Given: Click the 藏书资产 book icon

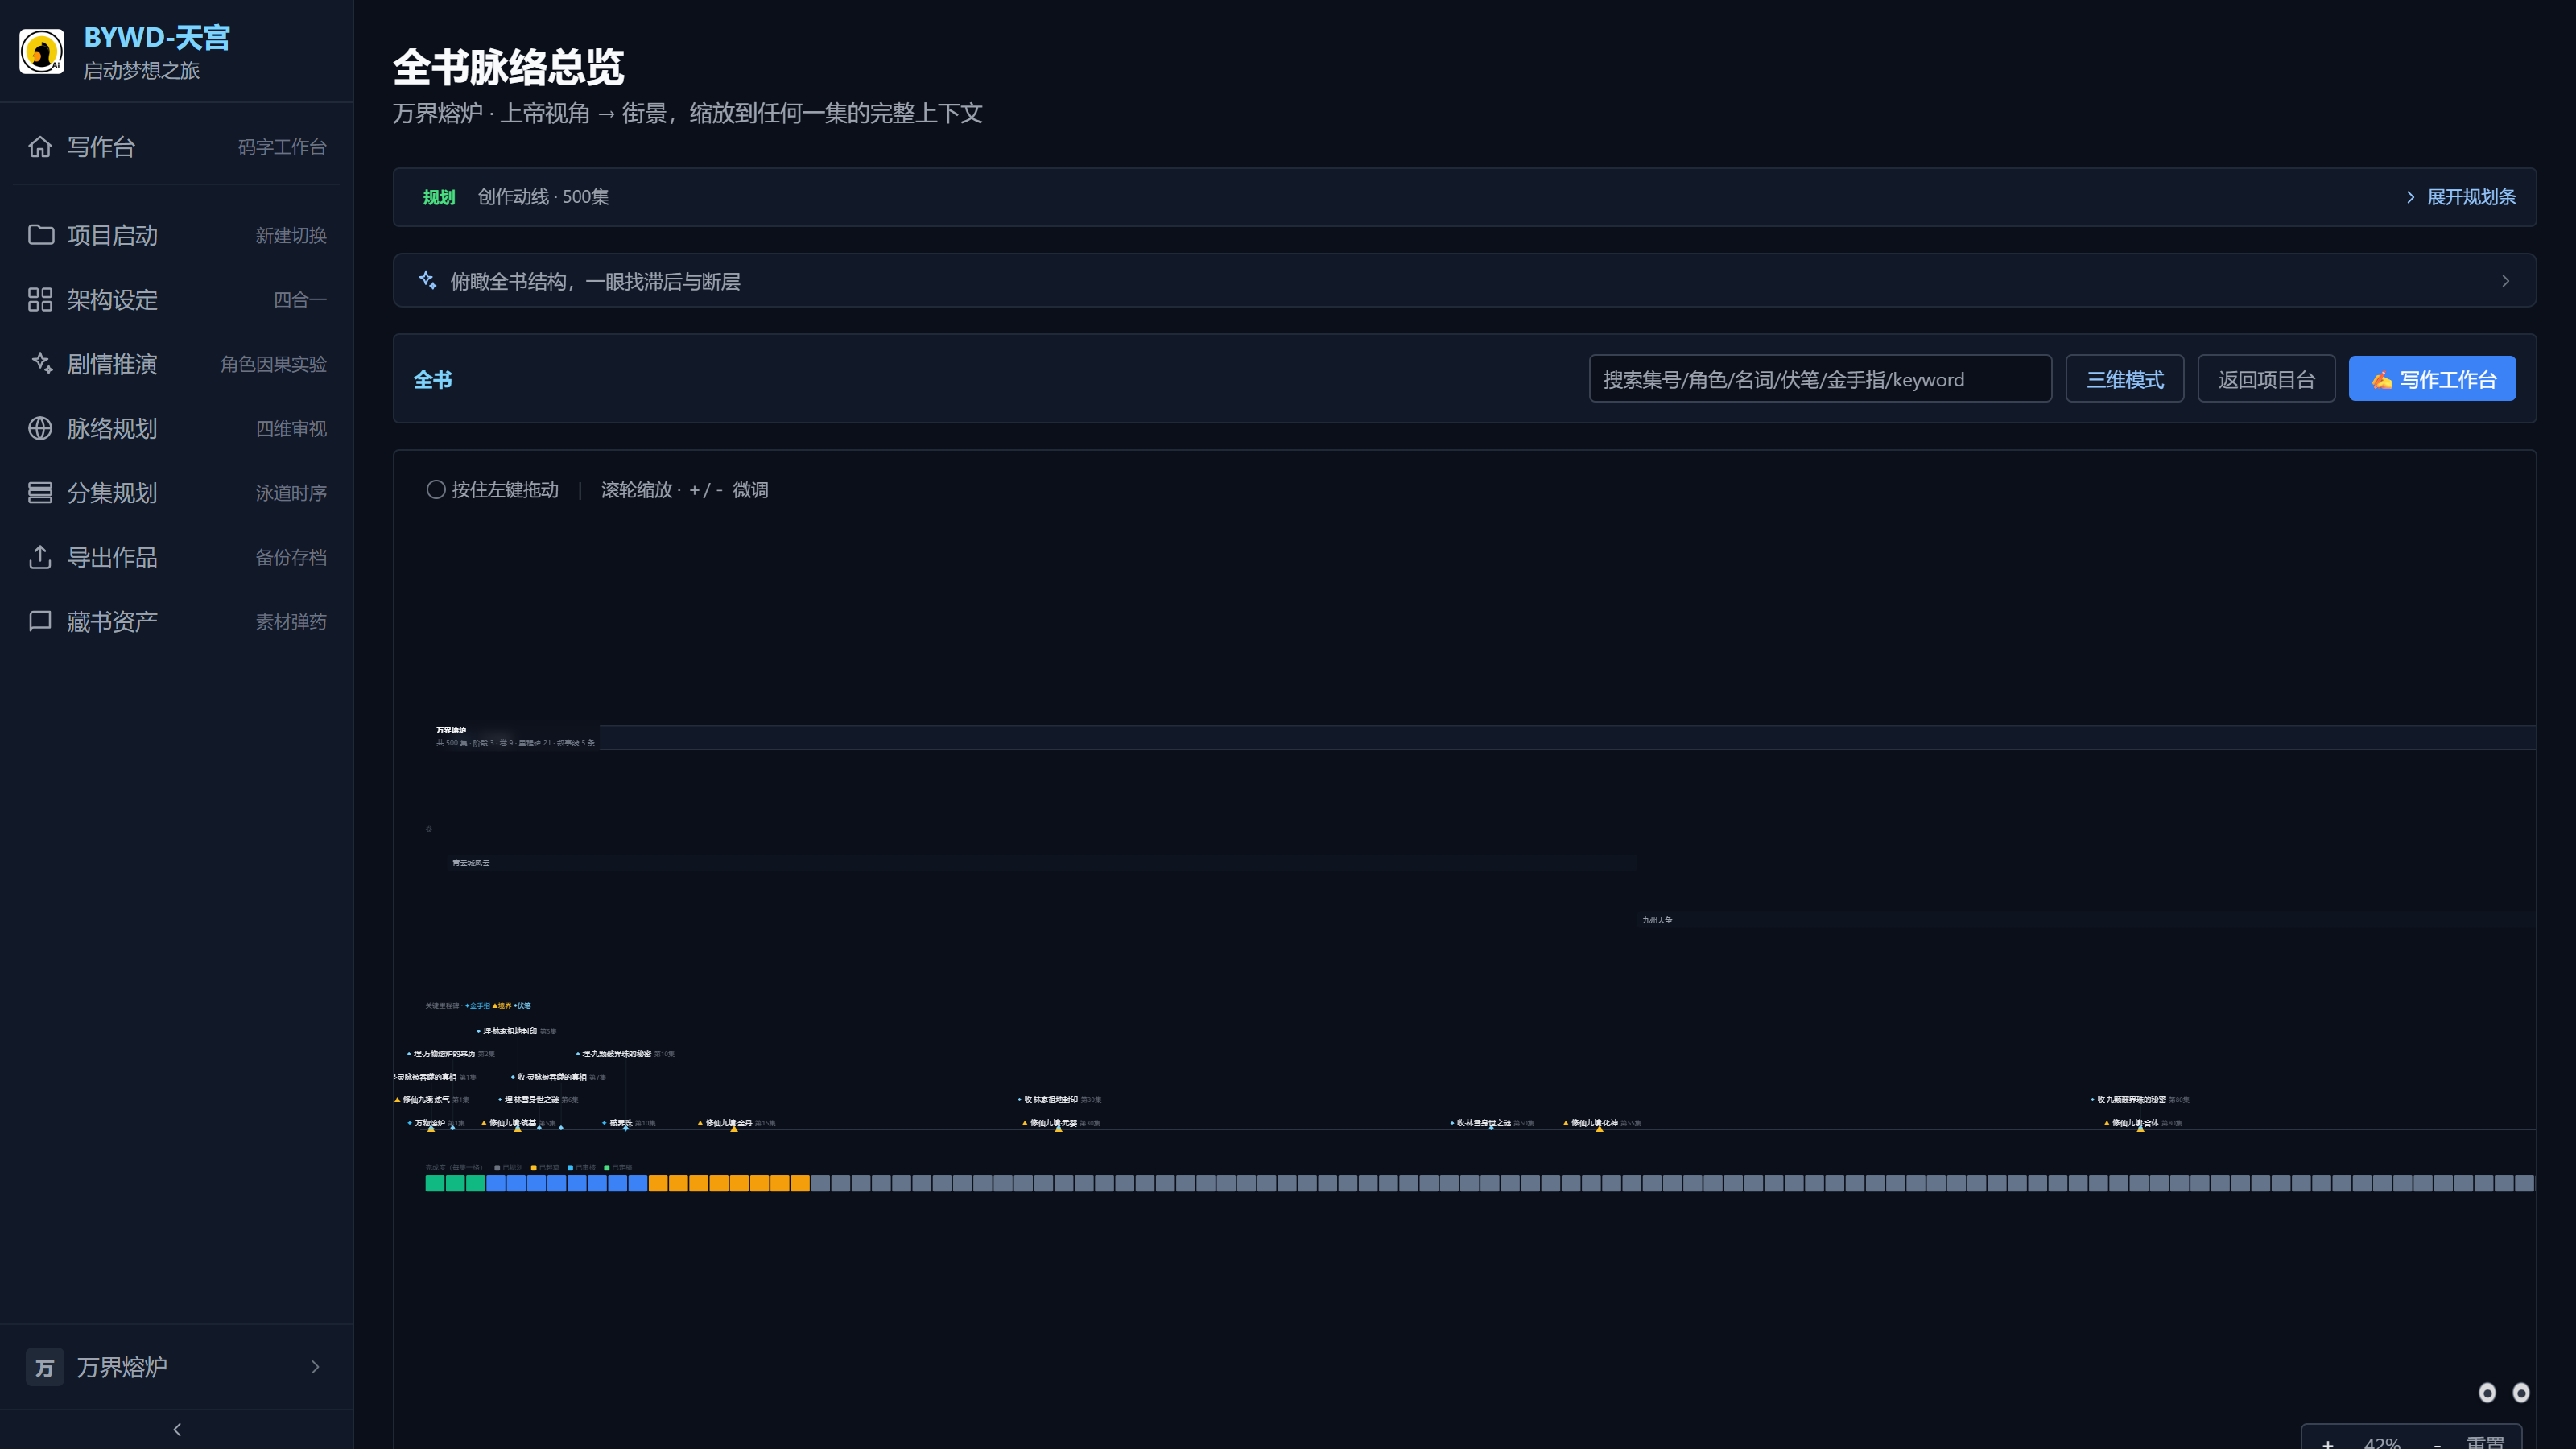Looking at the screenshot, I should [40, 621].
